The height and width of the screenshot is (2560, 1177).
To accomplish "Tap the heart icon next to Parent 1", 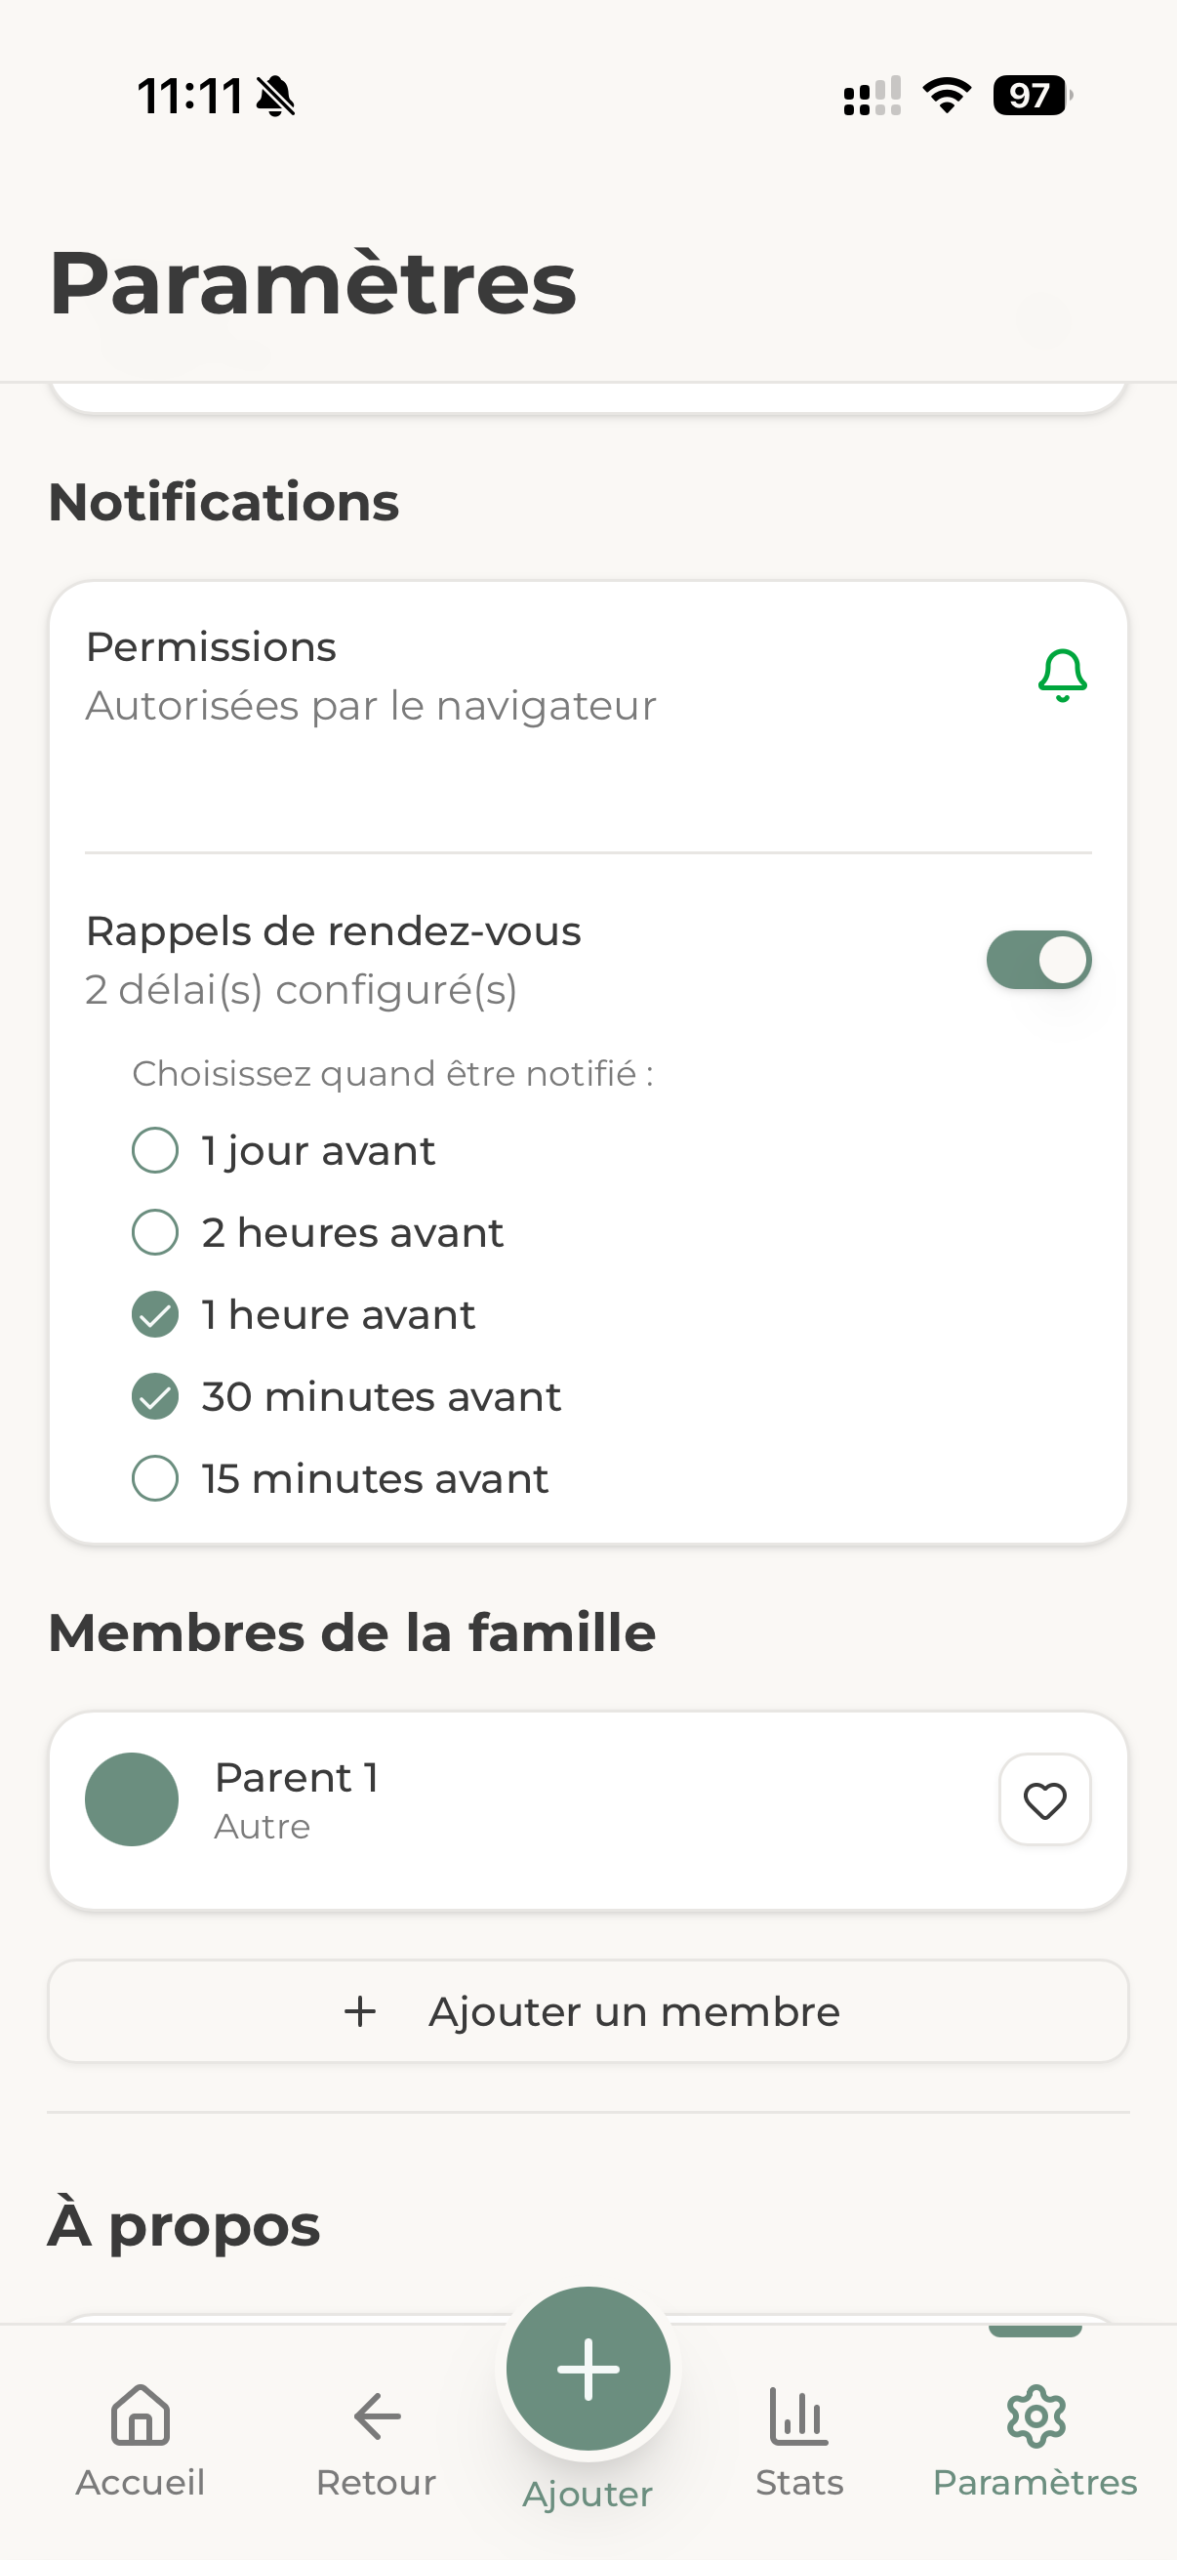I will 1044,1800.
